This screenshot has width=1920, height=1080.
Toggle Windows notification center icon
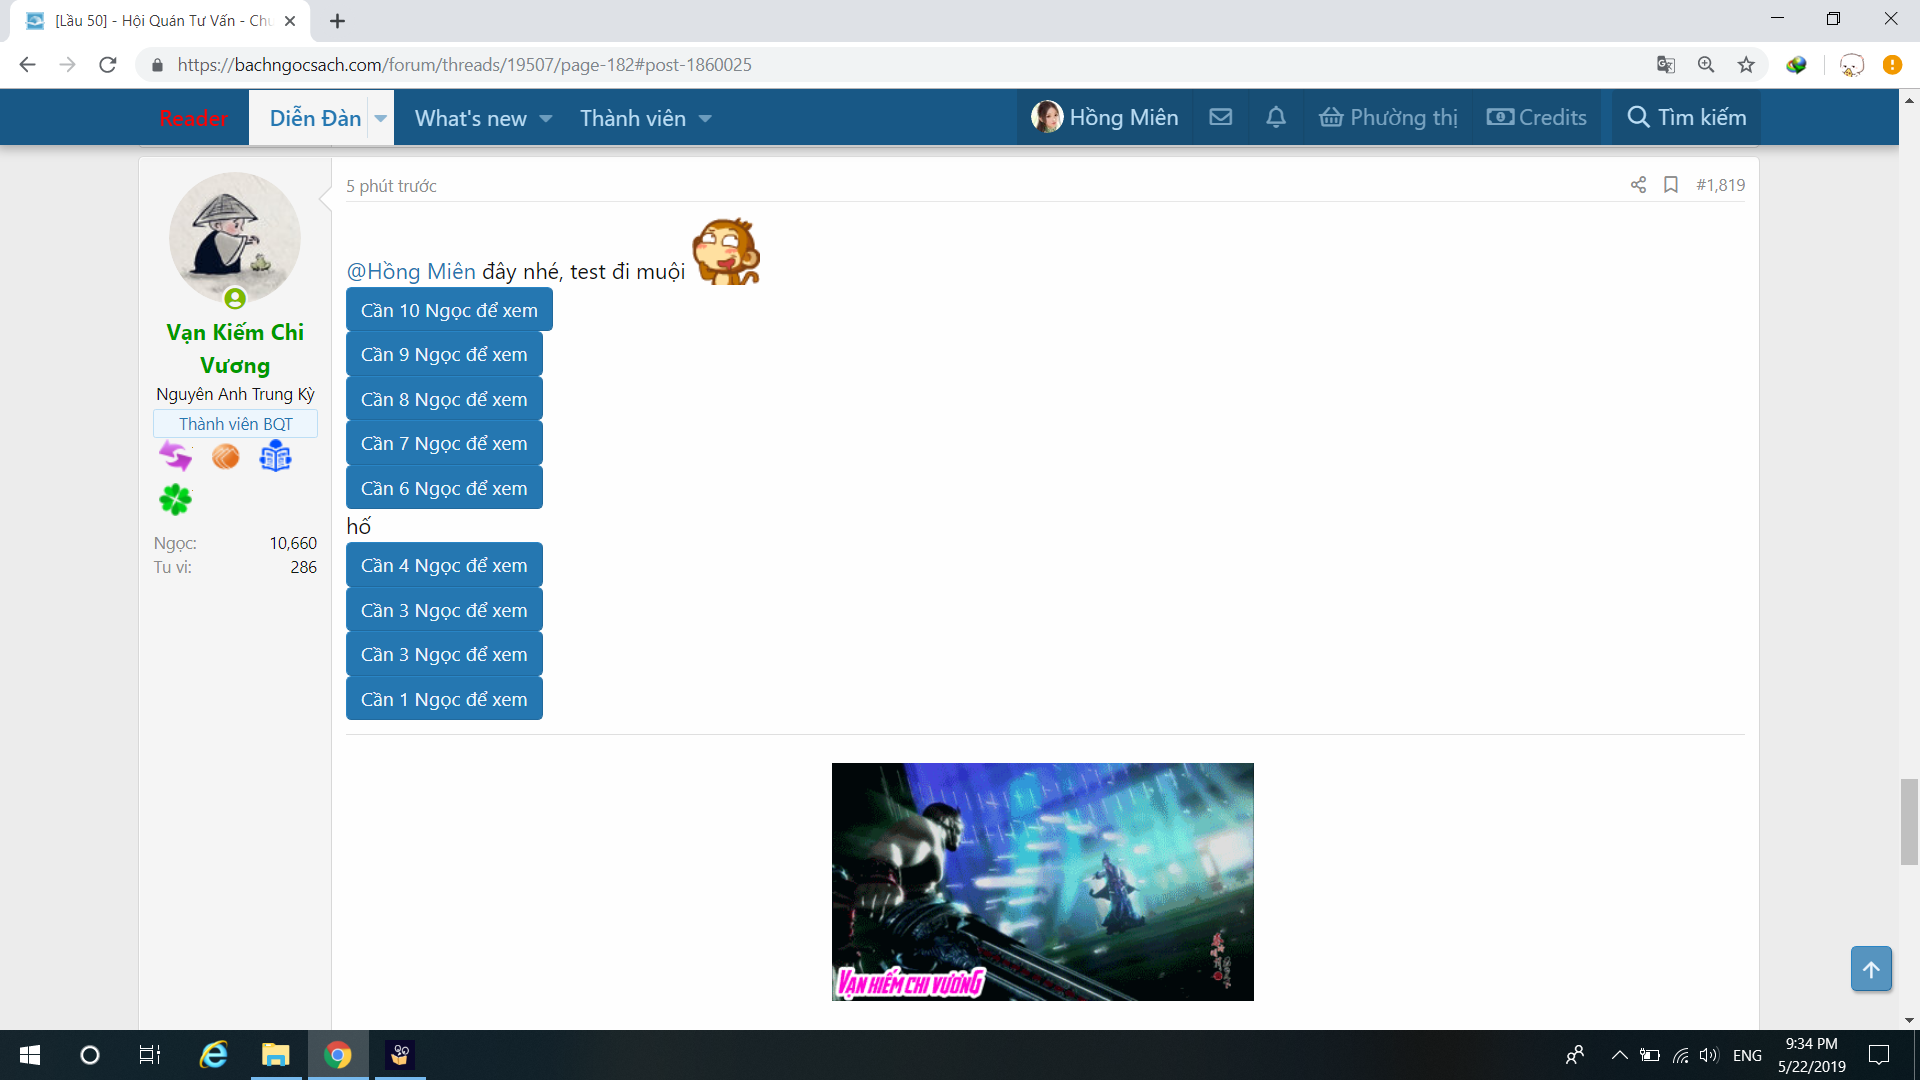(x=1879, y=1055)
